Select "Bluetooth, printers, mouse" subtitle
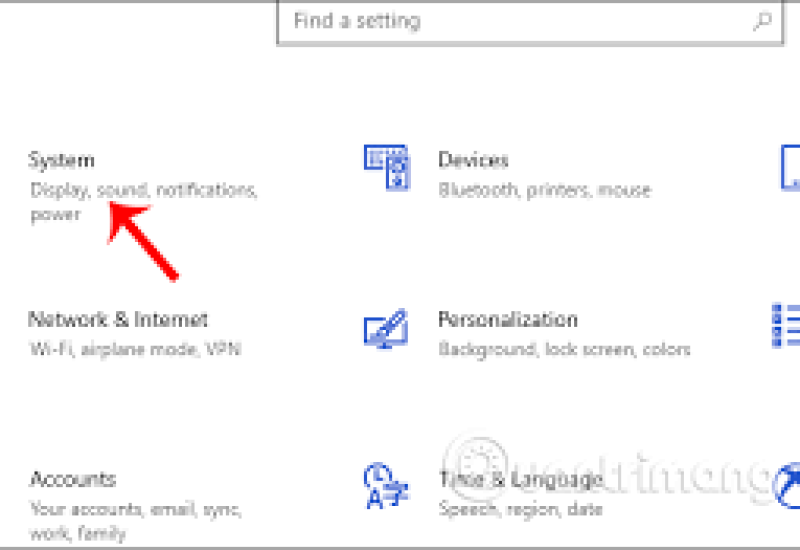 (x=544, y=190)
